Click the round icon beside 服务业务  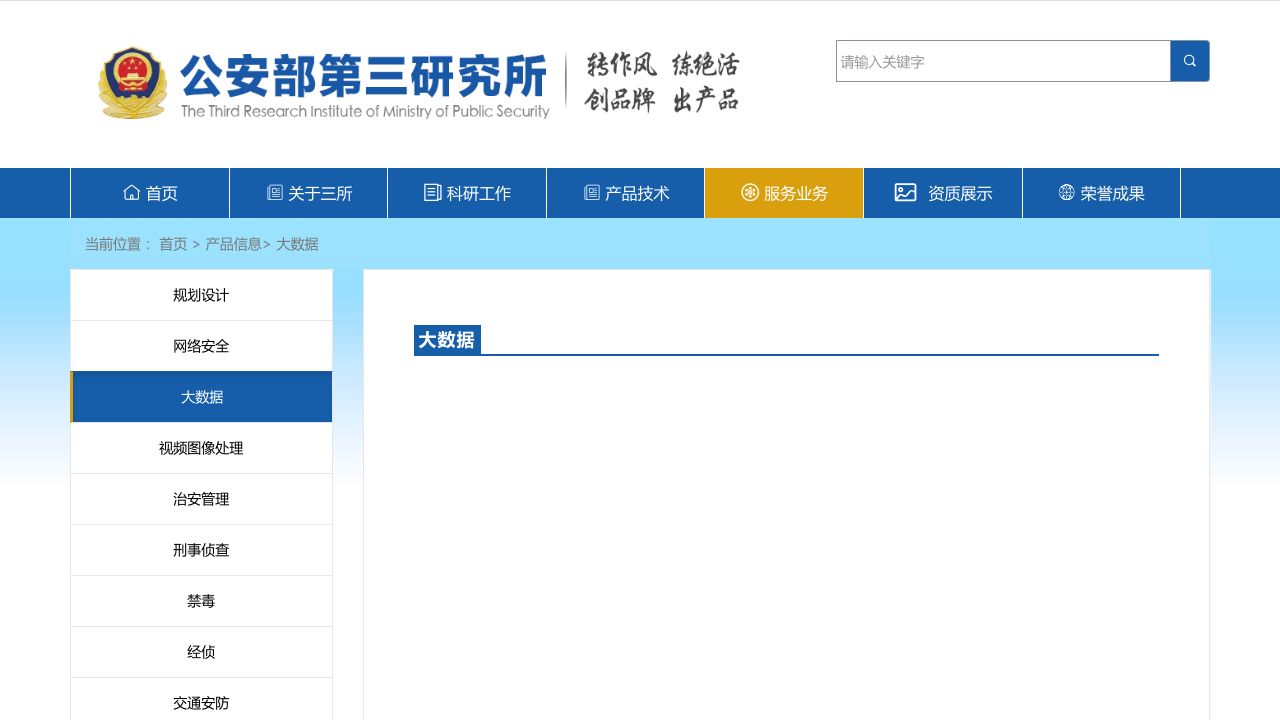(750, 193)
